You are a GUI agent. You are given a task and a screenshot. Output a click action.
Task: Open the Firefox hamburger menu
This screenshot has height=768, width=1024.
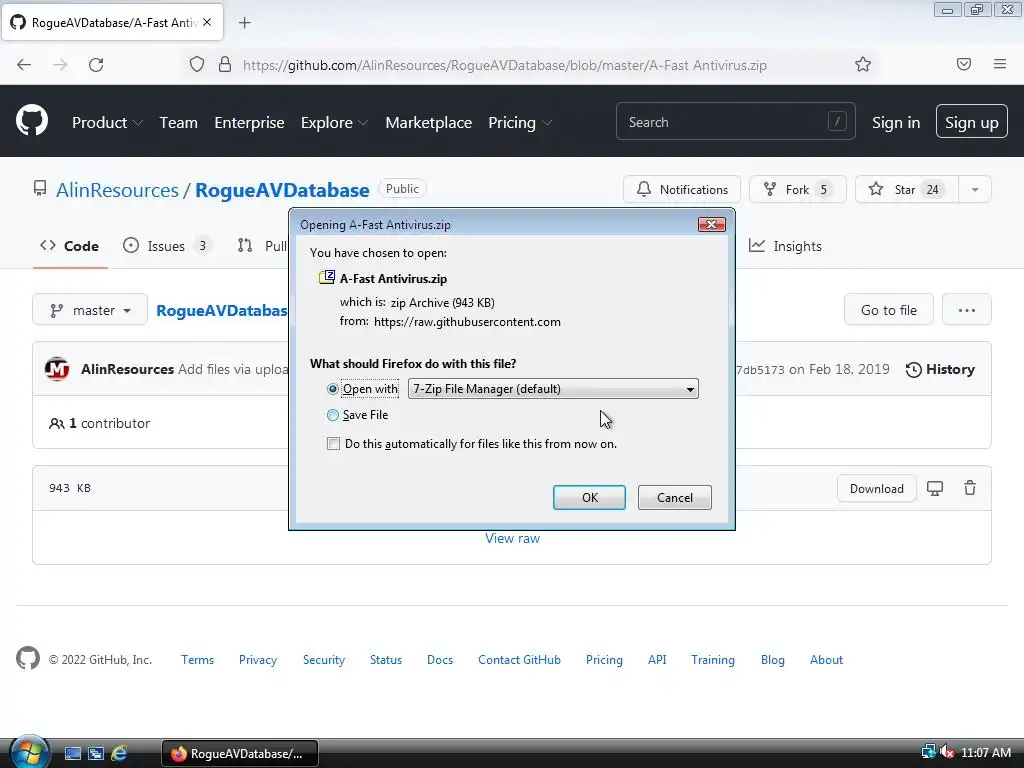(x=1000, y=64)
